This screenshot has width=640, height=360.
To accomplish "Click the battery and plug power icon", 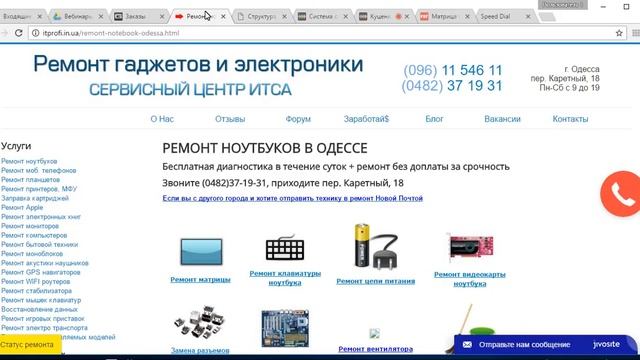I will 376,246.
